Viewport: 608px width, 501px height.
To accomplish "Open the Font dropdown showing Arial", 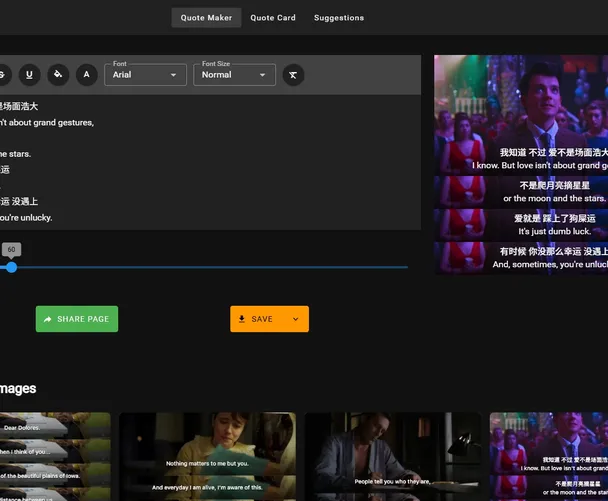I will tap(145, 74).
